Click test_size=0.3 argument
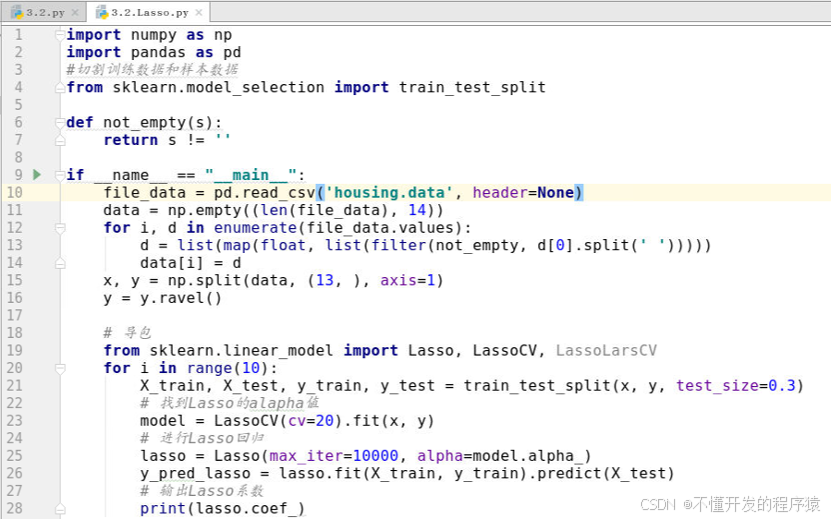 point(735,385)
